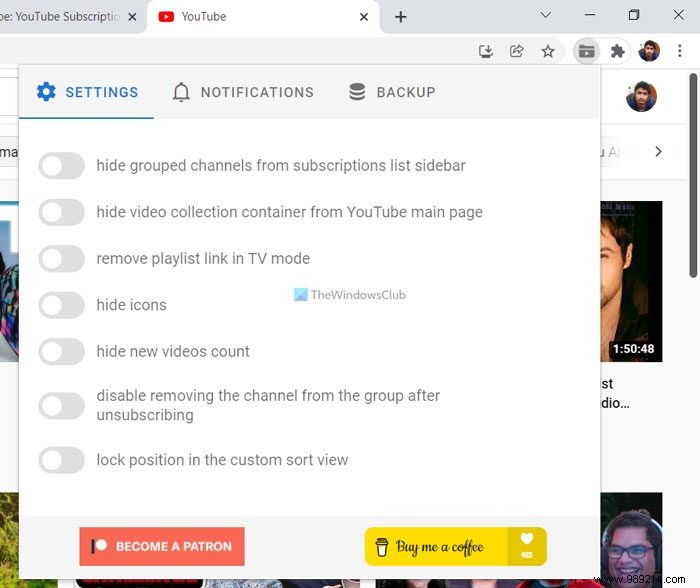The height and width of the screenshot is (588, 700).
Task: Open the Backup tab
Action: (x=392, y=92)
